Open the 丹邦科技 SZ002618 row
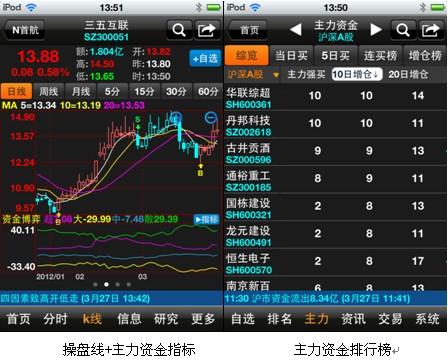 click(x=336, y=125)
